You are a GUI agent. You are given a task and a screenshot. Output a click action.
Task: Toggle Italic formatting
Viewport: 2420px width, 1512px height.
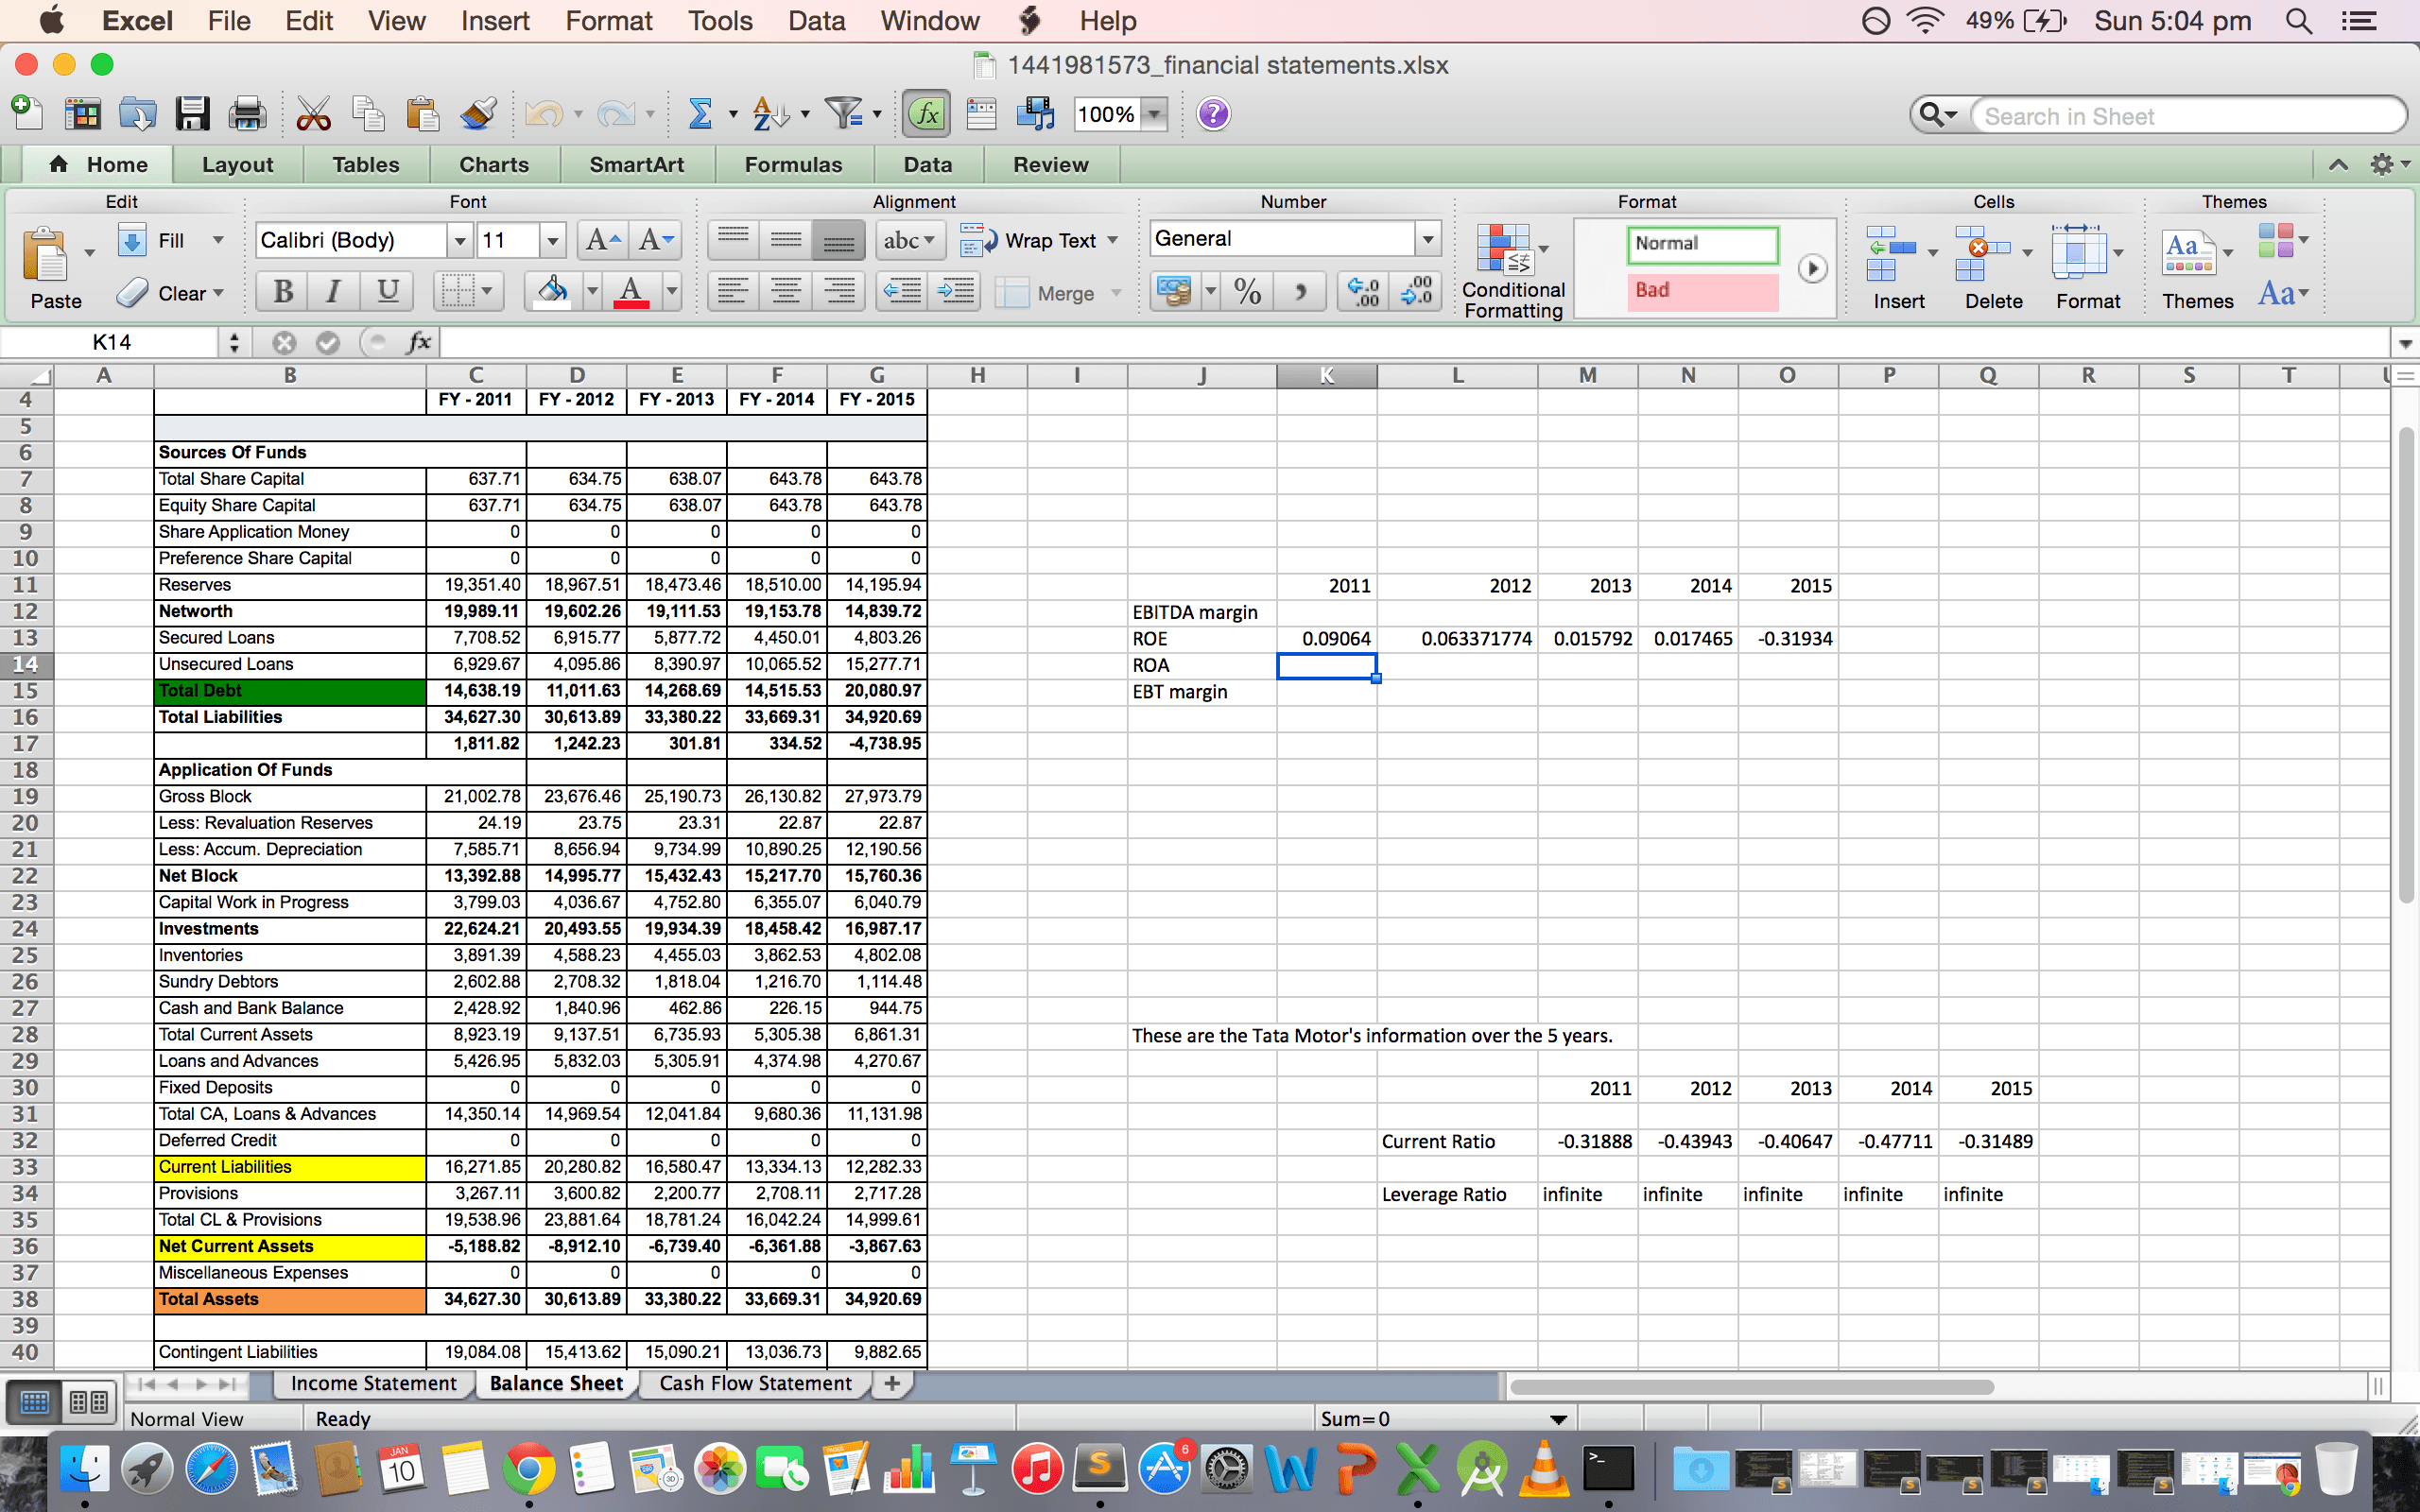pos(333,291)
